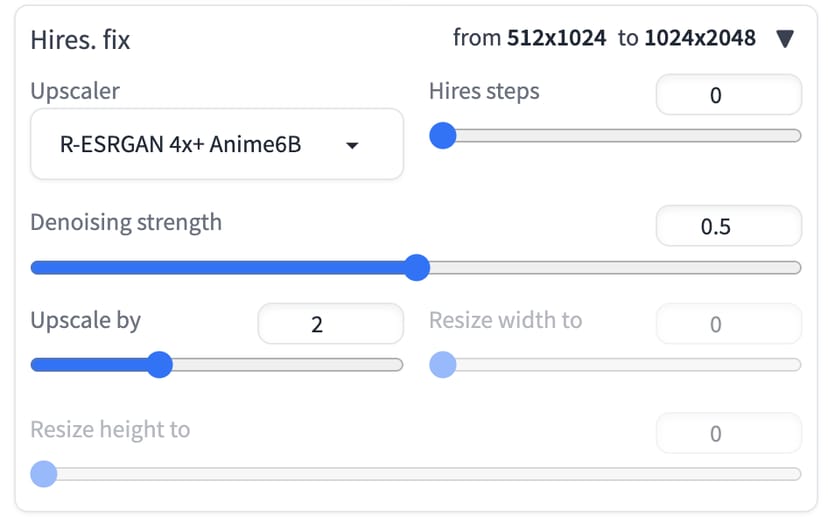Click the Upscale by label
The image size is (828, 523).
[85, 321]
